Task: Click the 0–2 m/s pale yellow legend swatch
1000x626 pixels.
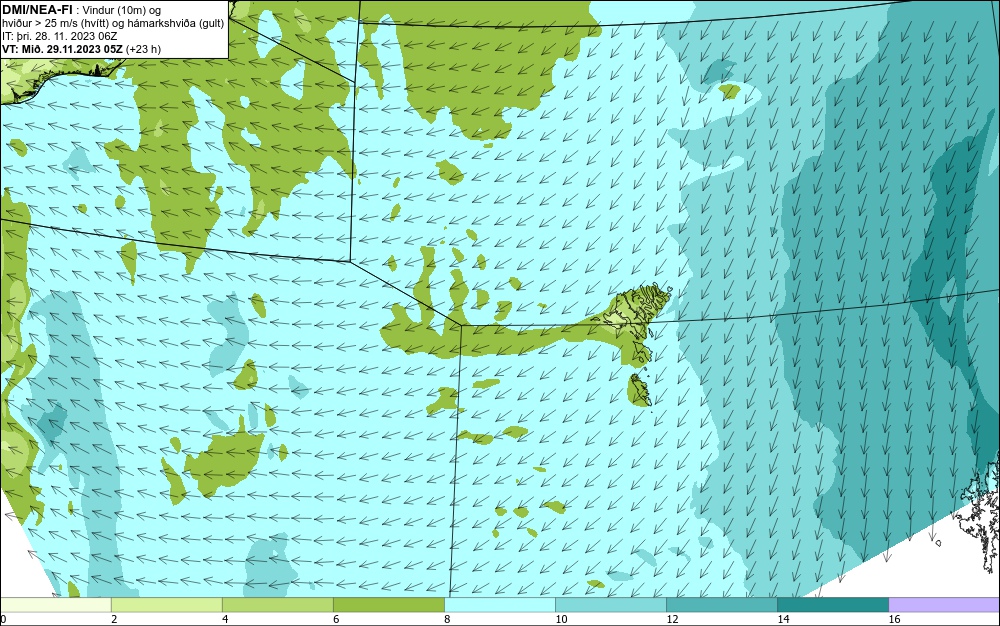Action: tap(55, 604)
